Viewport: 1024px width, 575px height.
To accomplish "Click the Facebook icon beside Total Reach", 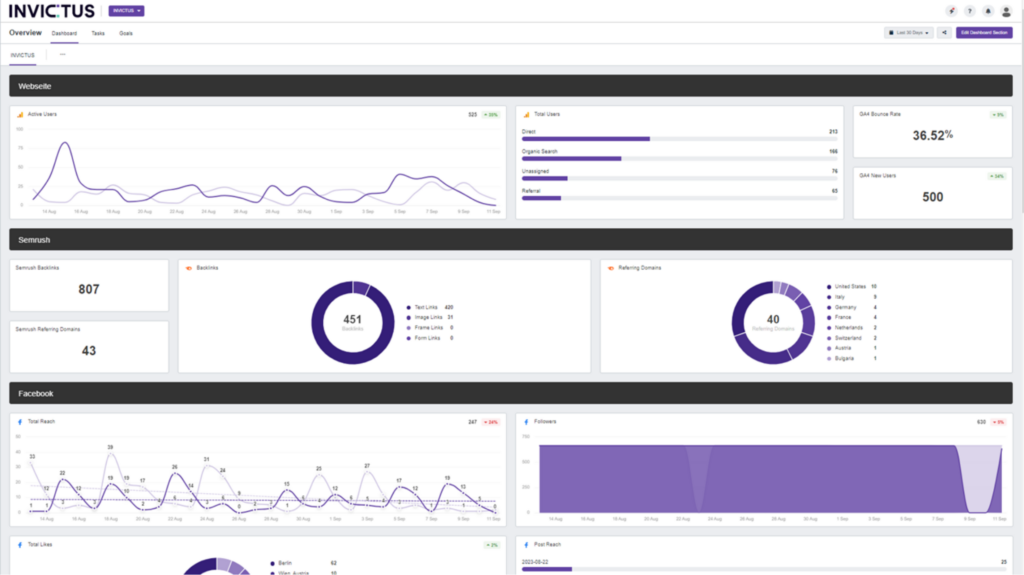I will click(x=20, y=422).
